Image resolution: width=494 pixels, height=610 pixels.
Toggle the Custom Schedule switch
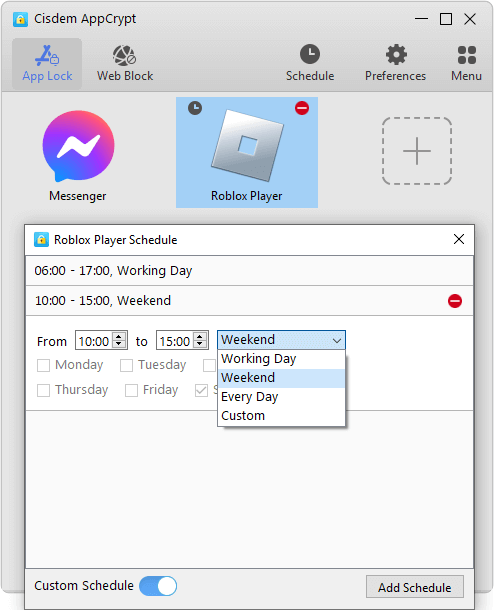tap(158, 586)
